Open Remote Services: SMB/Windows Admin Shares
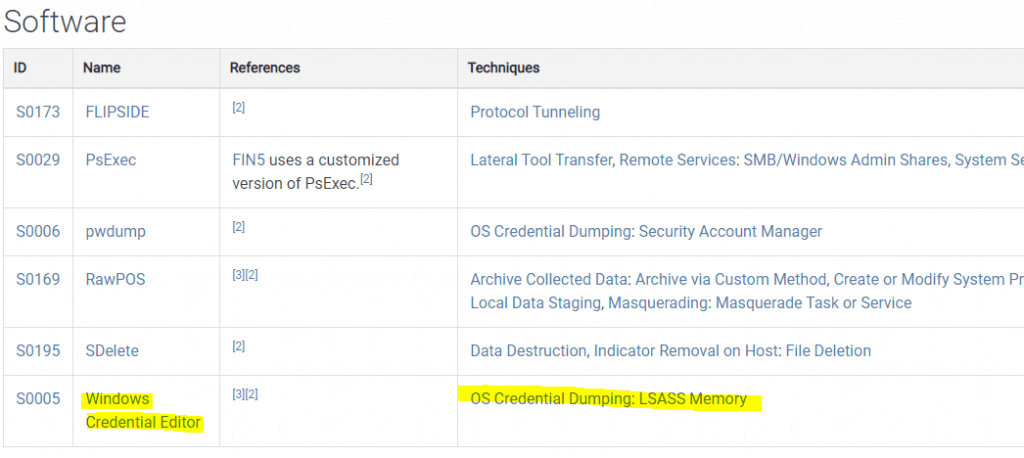Screen dimensions: 1024x458 pos(783,160)
